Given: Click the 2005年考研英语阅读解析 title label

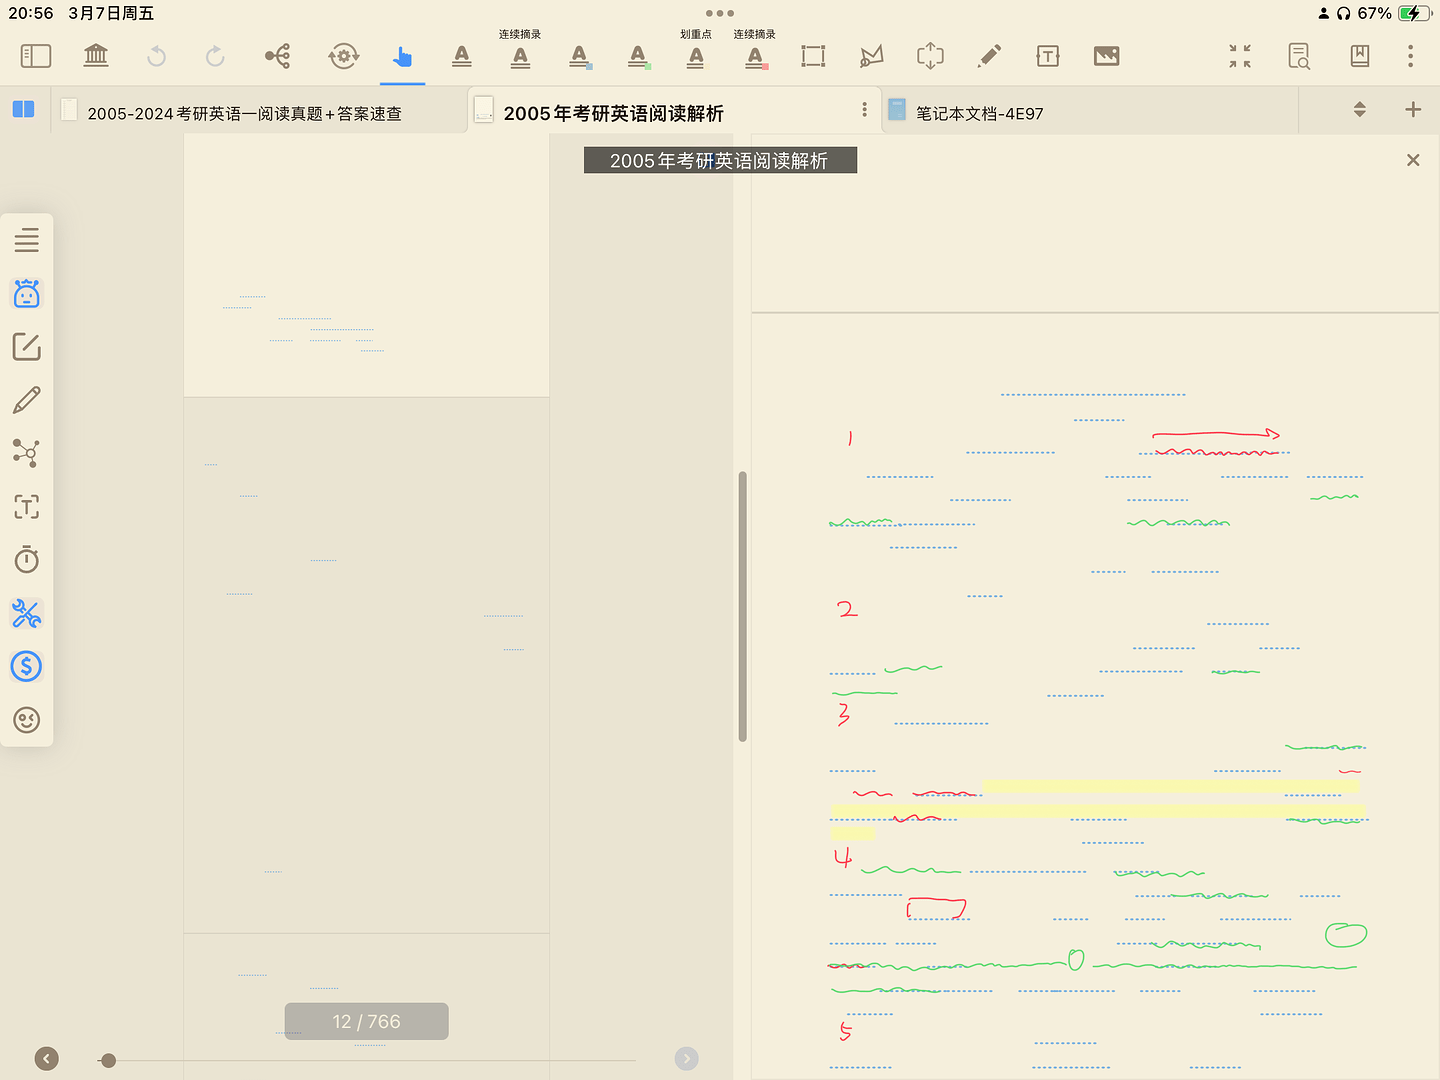Looking at the screenshot, I should point(720,161).
